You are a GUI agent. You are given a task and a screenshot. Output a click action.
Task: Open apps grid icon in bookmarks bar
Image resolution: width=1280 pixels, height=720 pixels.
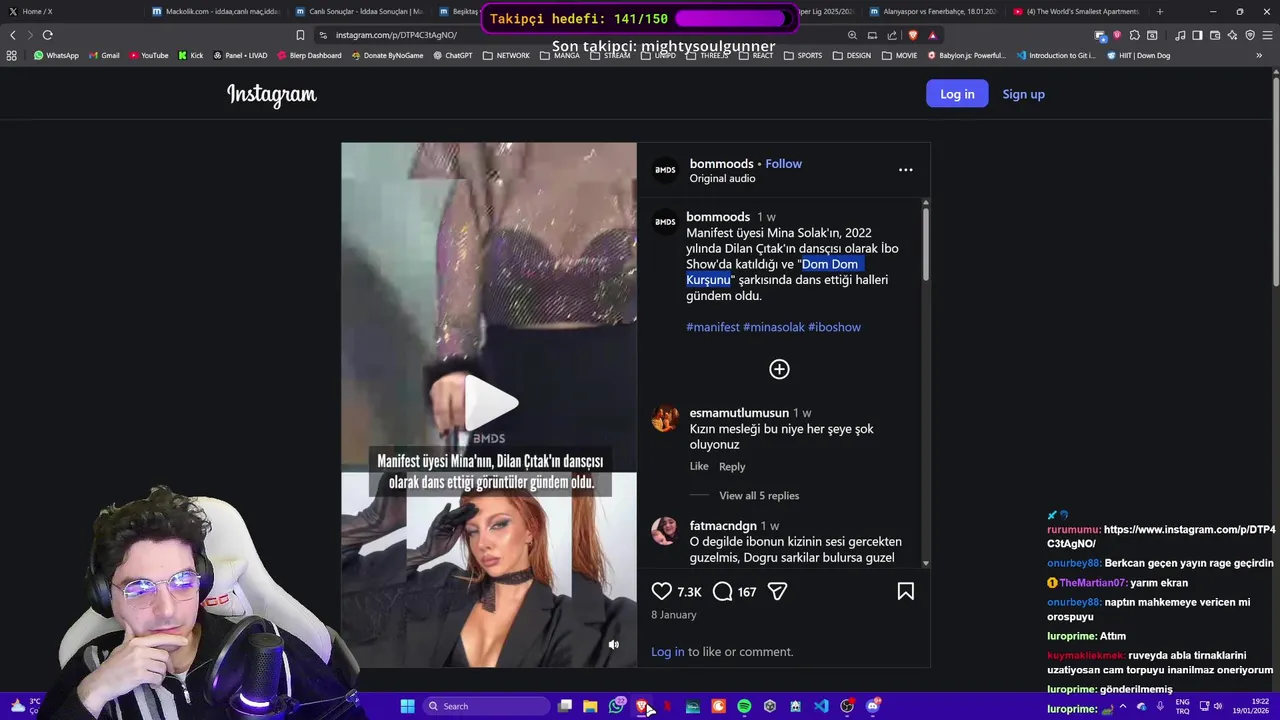pos(12,55)
